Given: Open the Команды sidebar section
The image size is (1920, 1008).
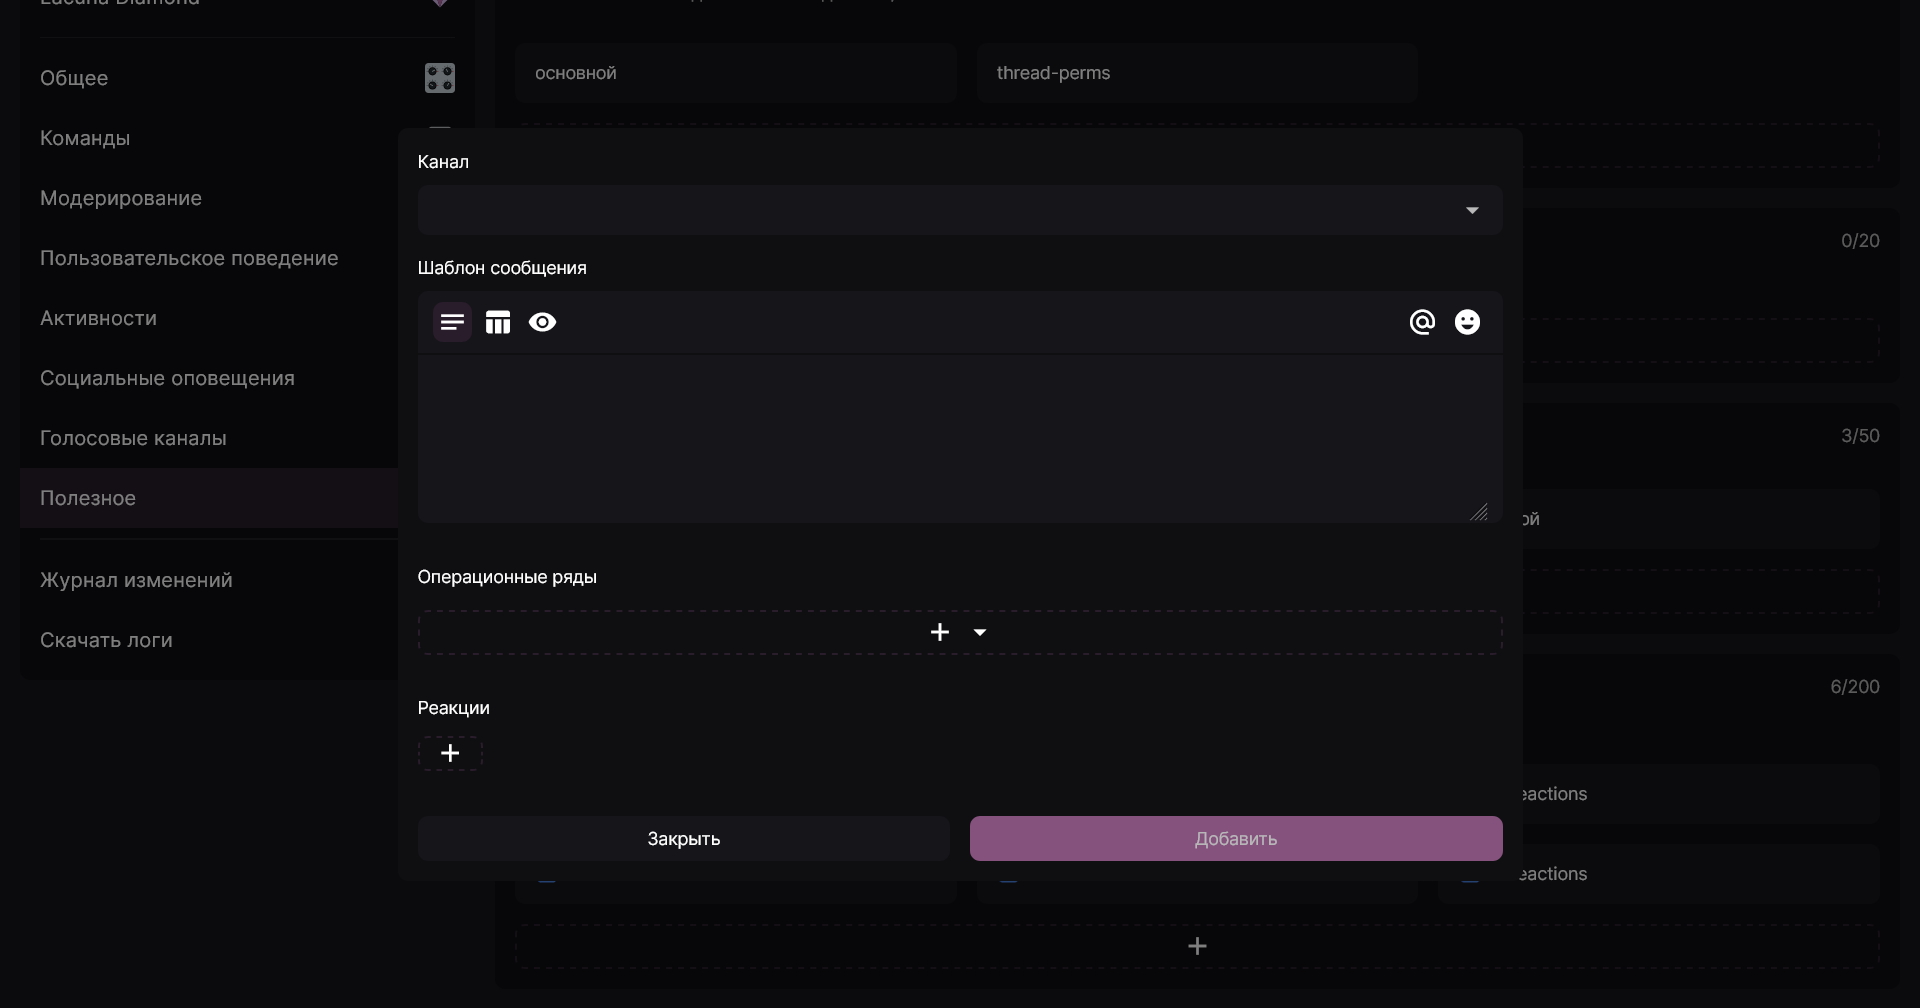Looking at the screenshot, I should coord(85,138).
